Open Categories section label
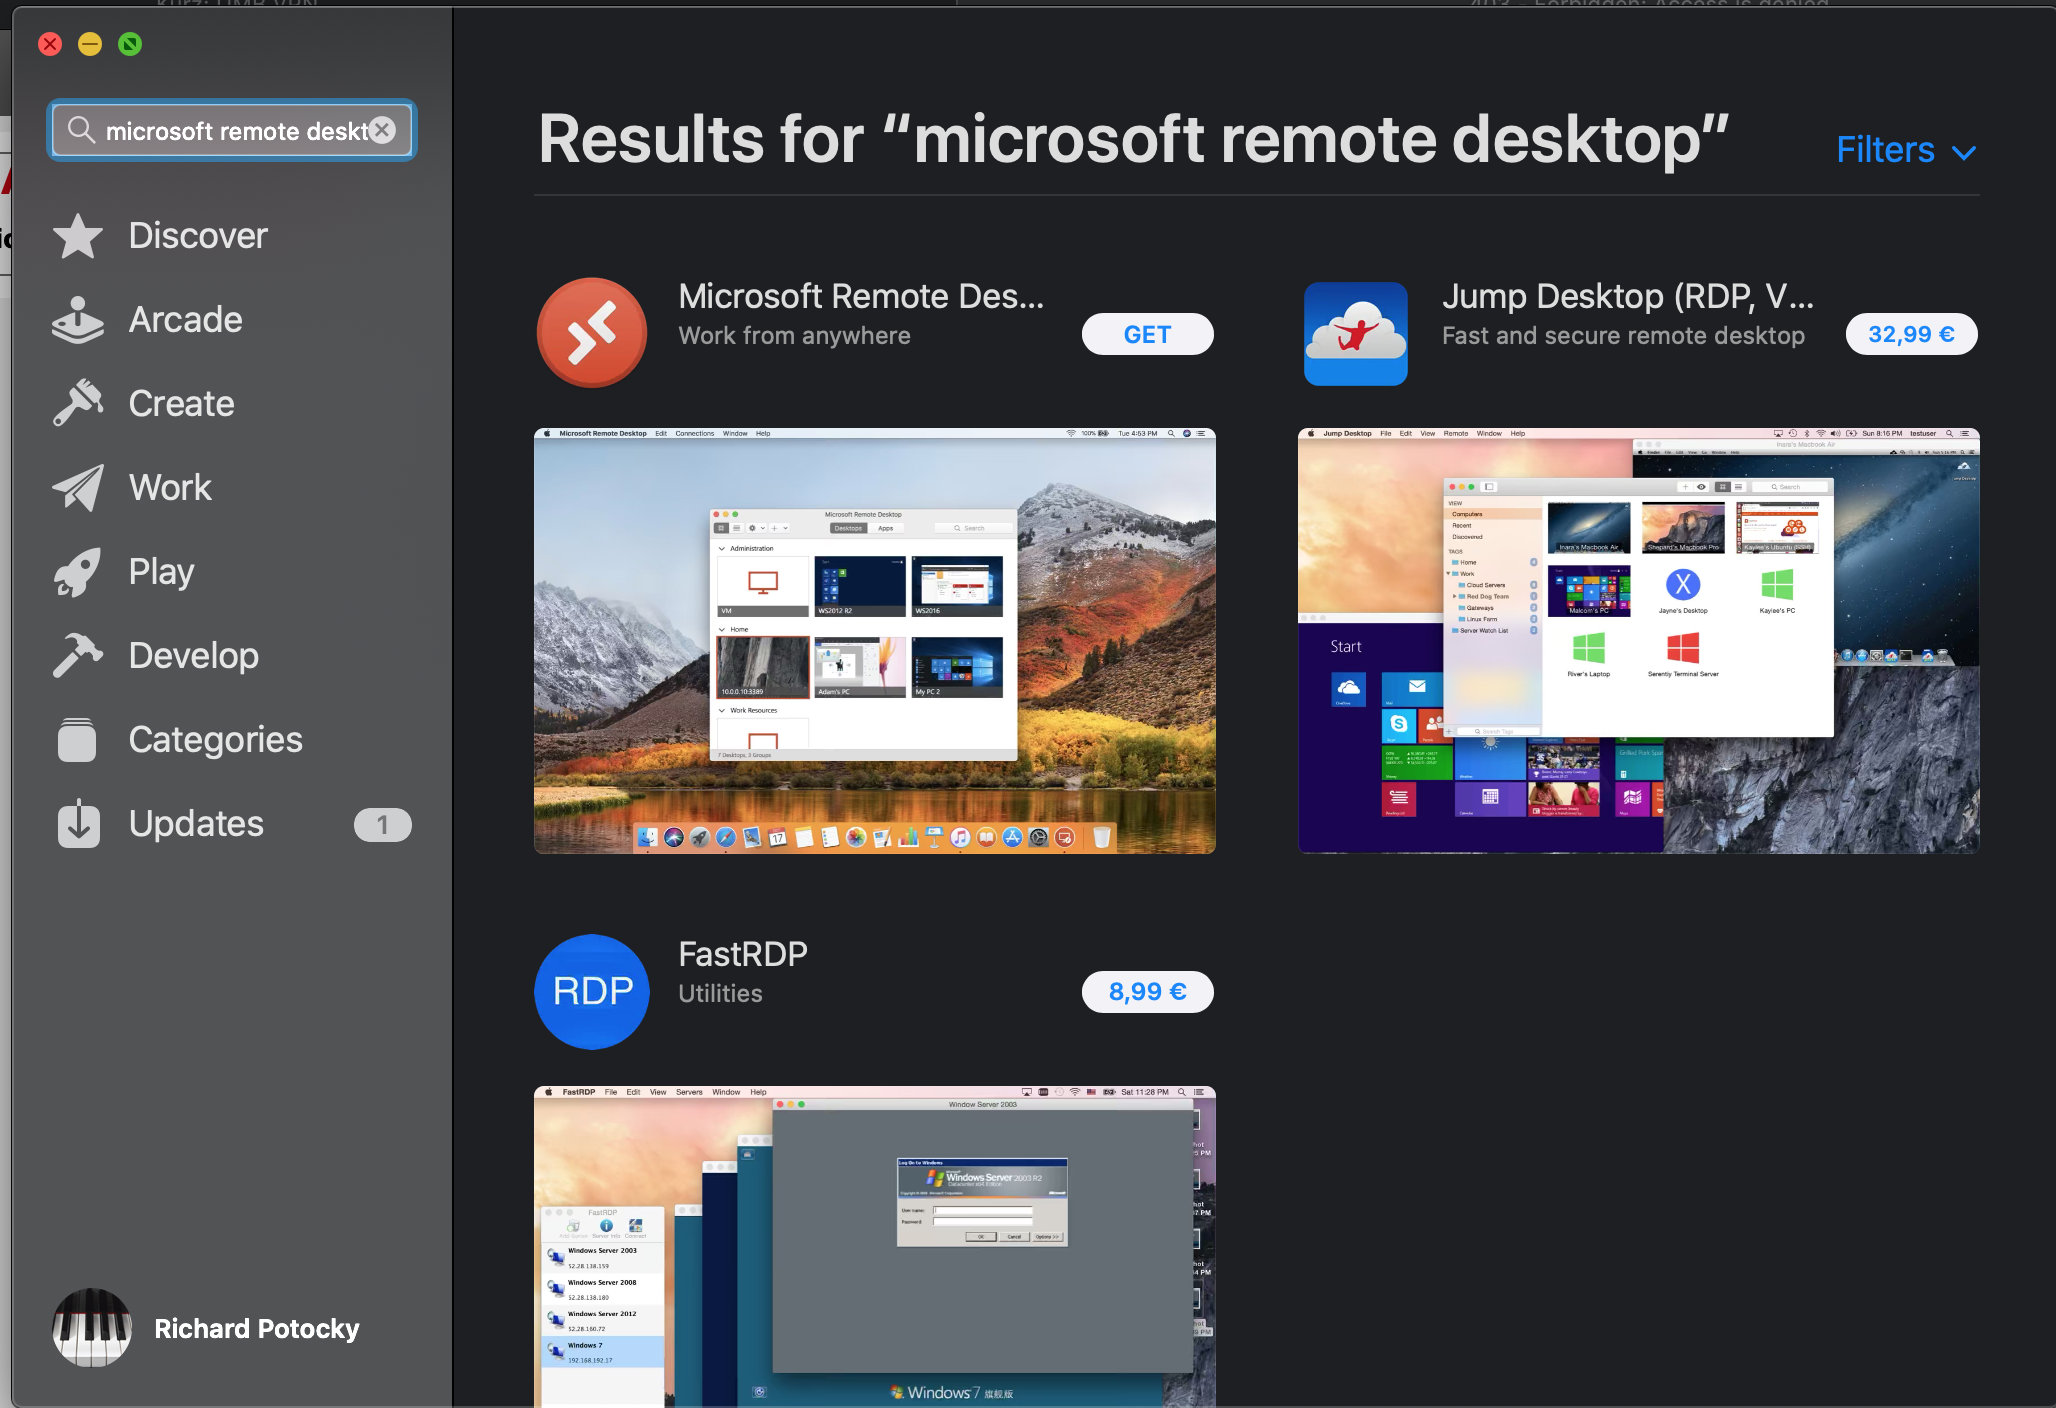Viewport: 2056px width, 1408px height. 215,740
